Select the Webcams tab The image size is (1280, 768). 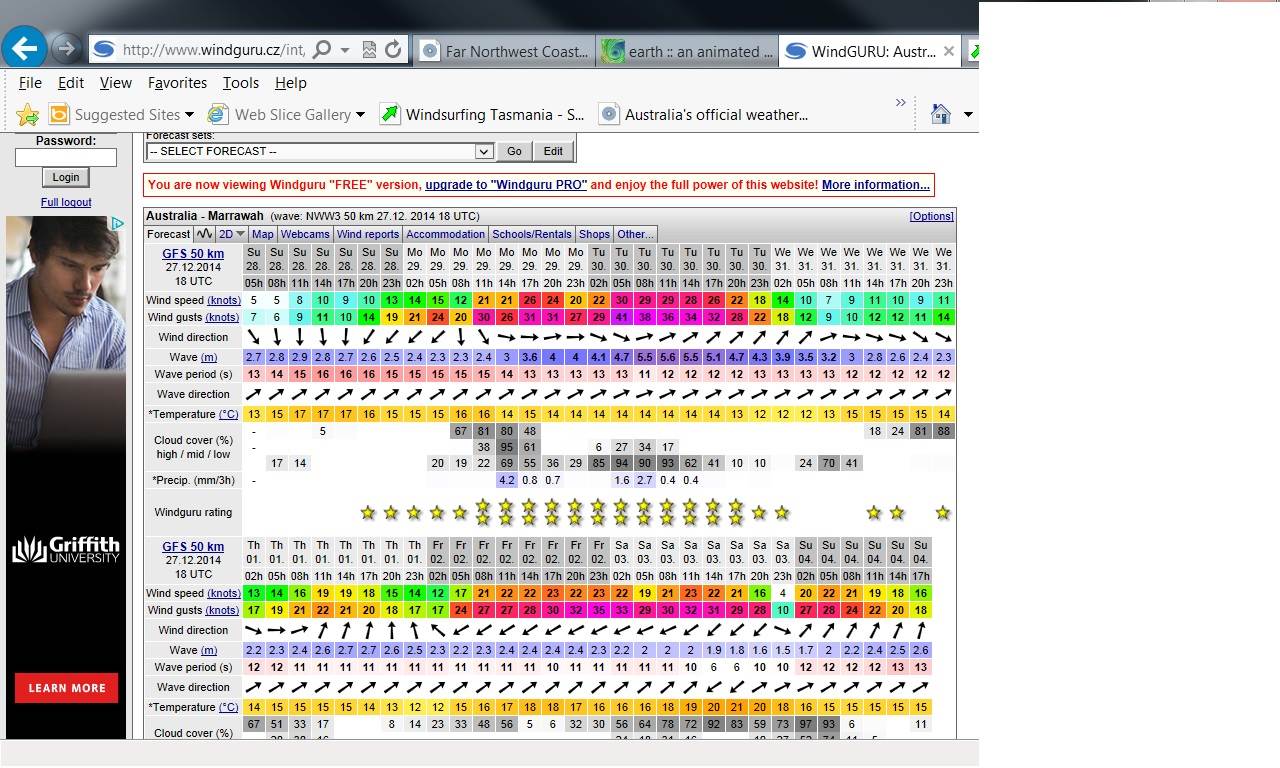click(x=305, y=234)
